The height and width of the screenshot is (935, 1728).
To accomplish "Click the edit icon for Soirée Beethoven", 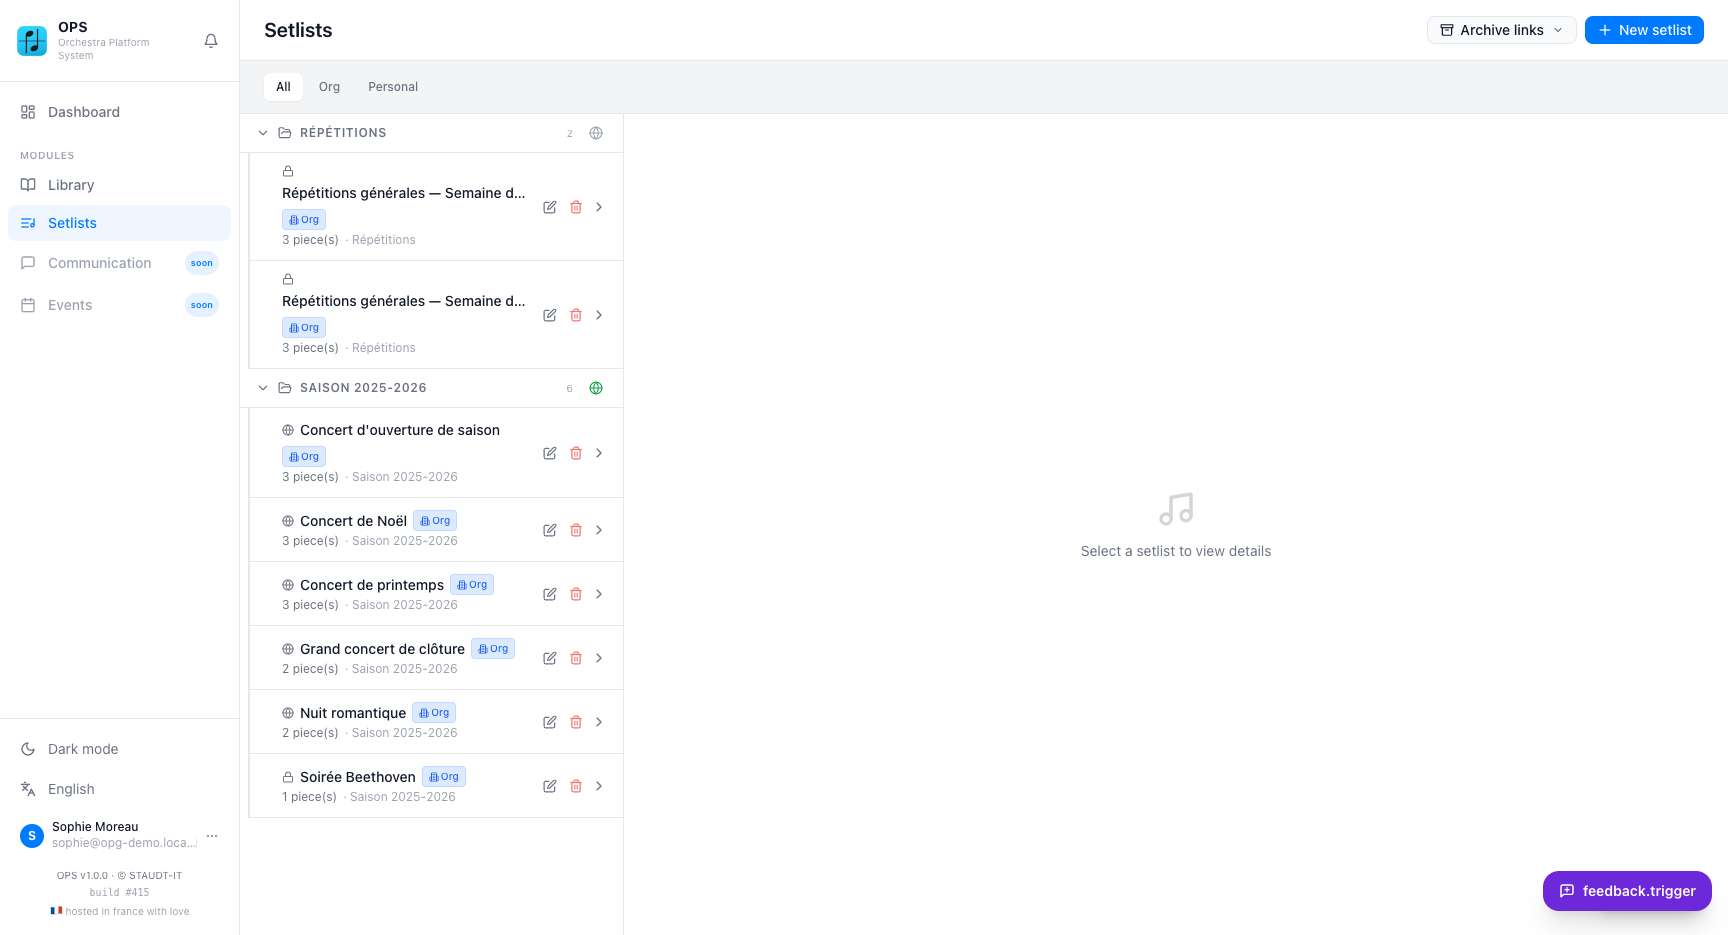I will (550, 786).
